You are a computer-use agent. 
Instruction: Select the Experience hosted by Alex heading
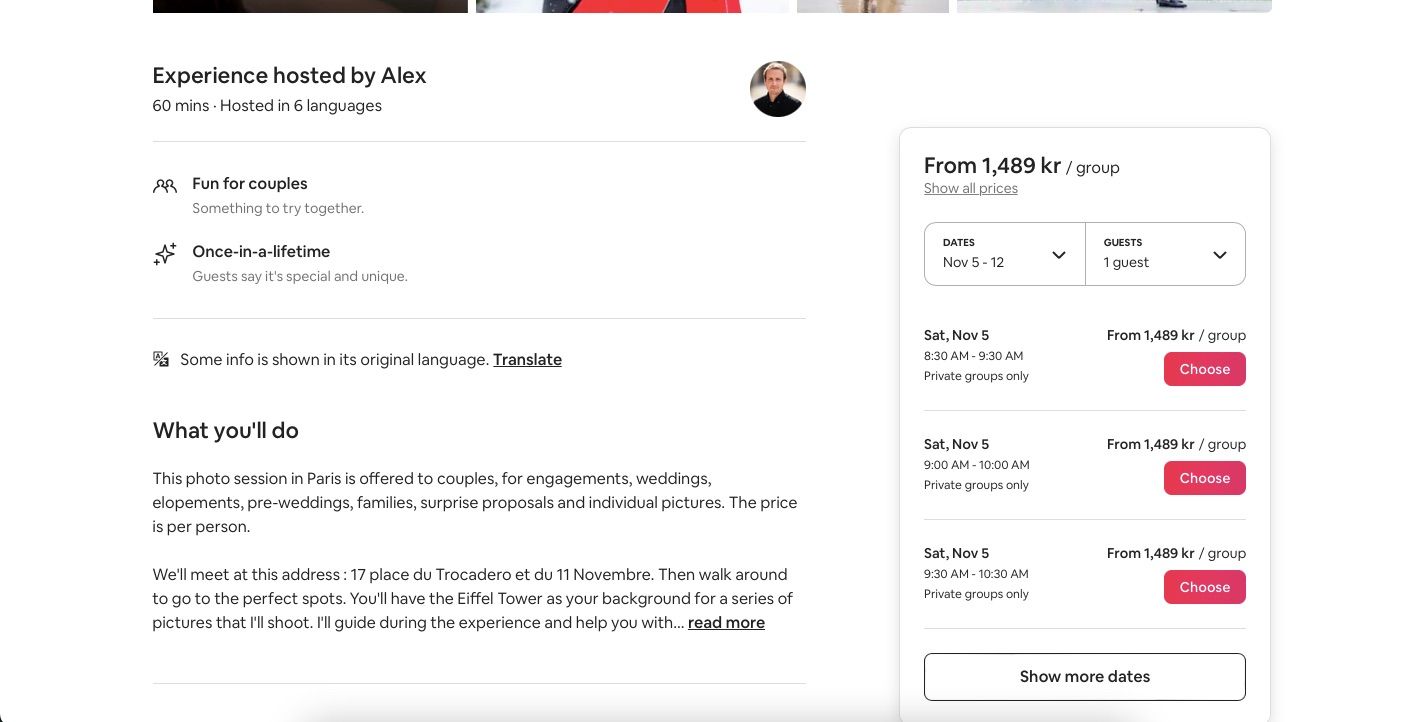(289, 75)
